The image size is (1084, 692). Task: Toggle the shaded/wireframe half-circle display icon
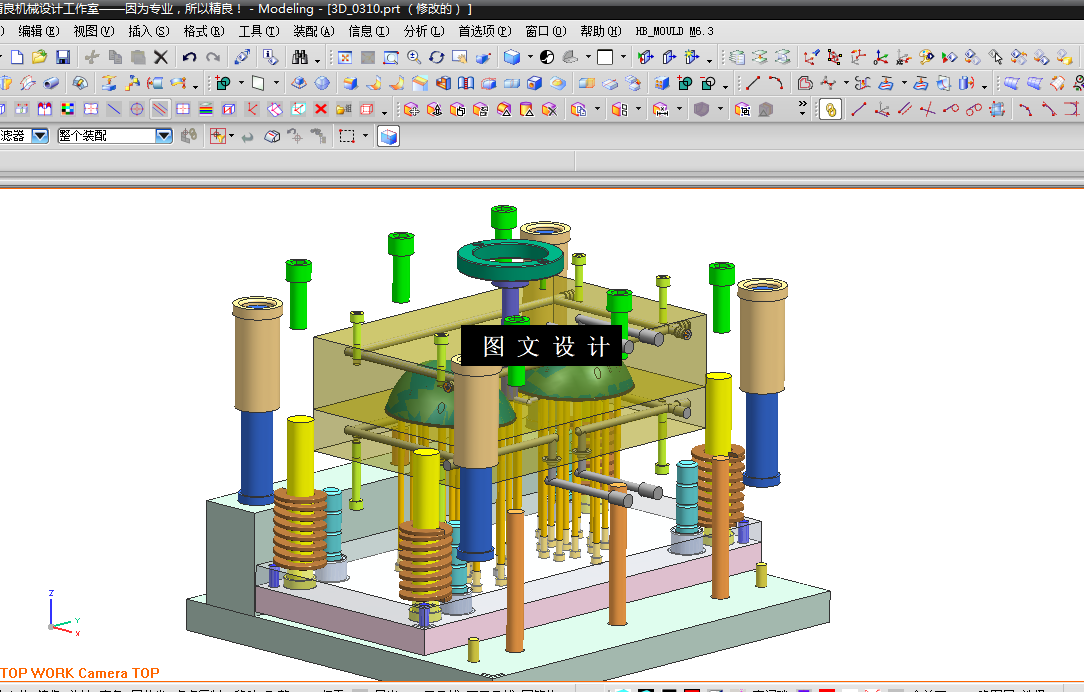tap(547, 57)
